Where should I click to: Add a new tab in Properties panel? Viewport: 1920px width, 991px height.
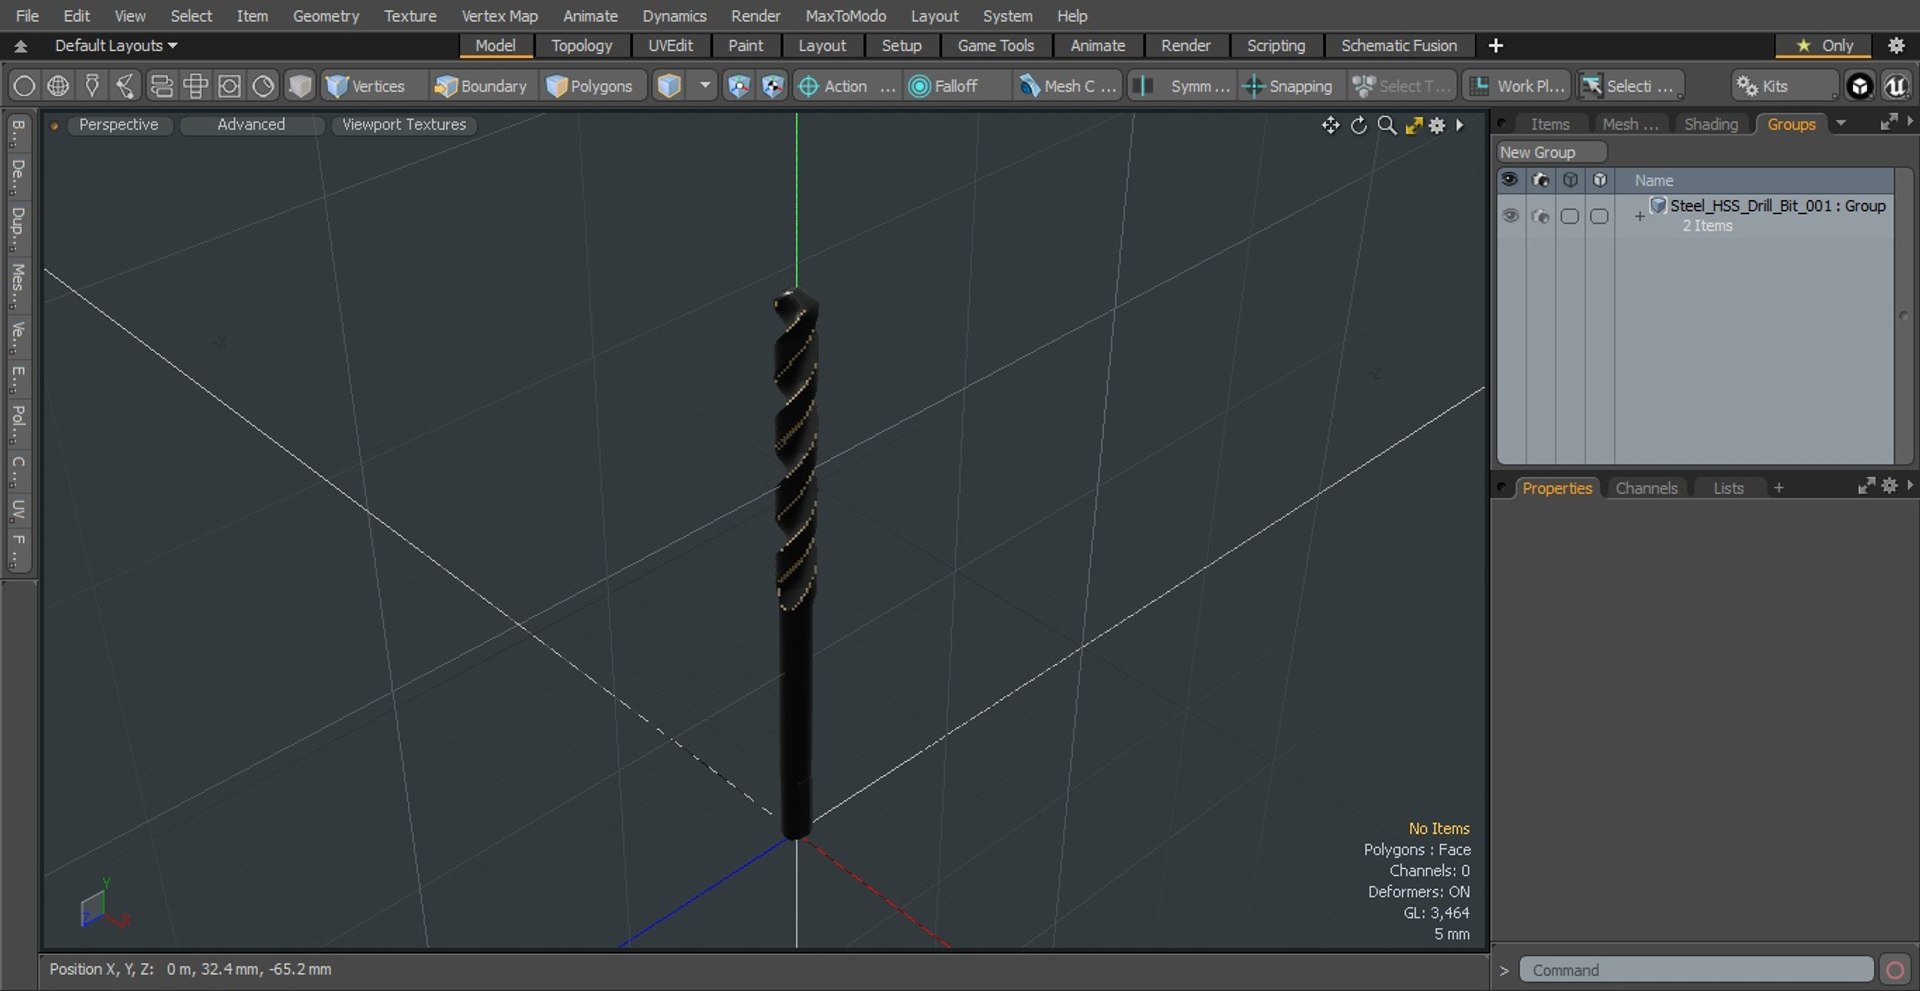[x=1778, y=488]
